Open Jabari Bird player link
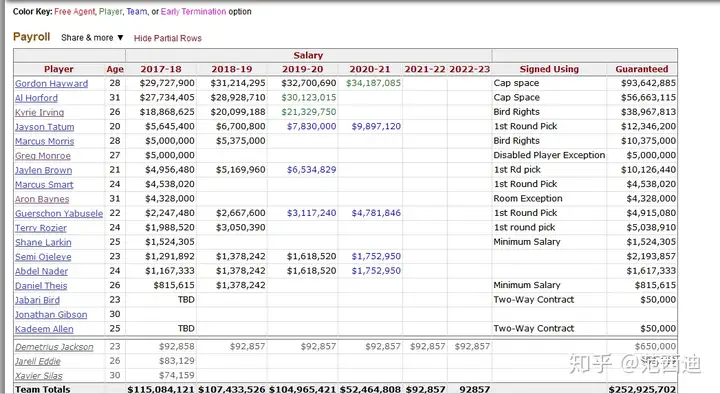 pyautogui.click(x=37, y=300)
